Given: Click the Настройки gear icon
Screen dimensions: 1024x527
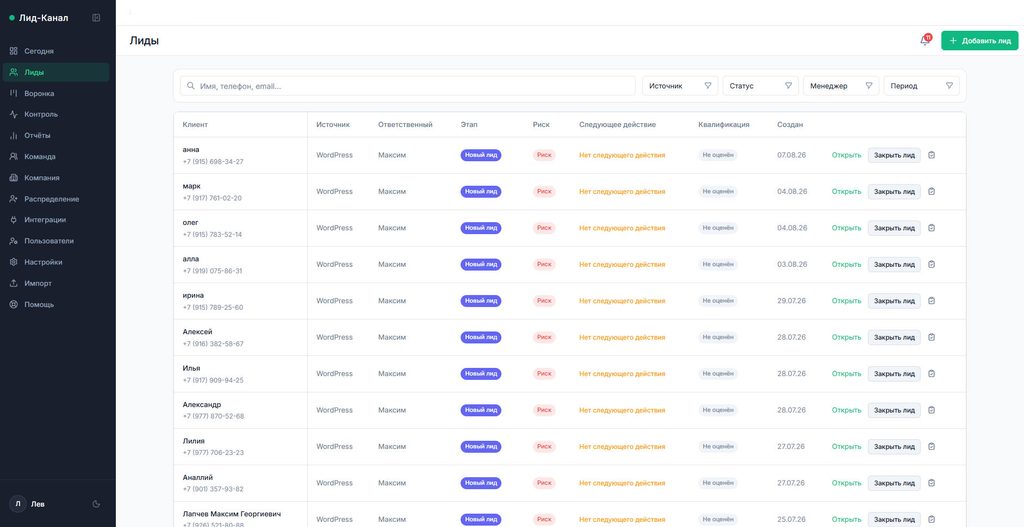Looking at the screenshot, I should [x=13, y=262].
